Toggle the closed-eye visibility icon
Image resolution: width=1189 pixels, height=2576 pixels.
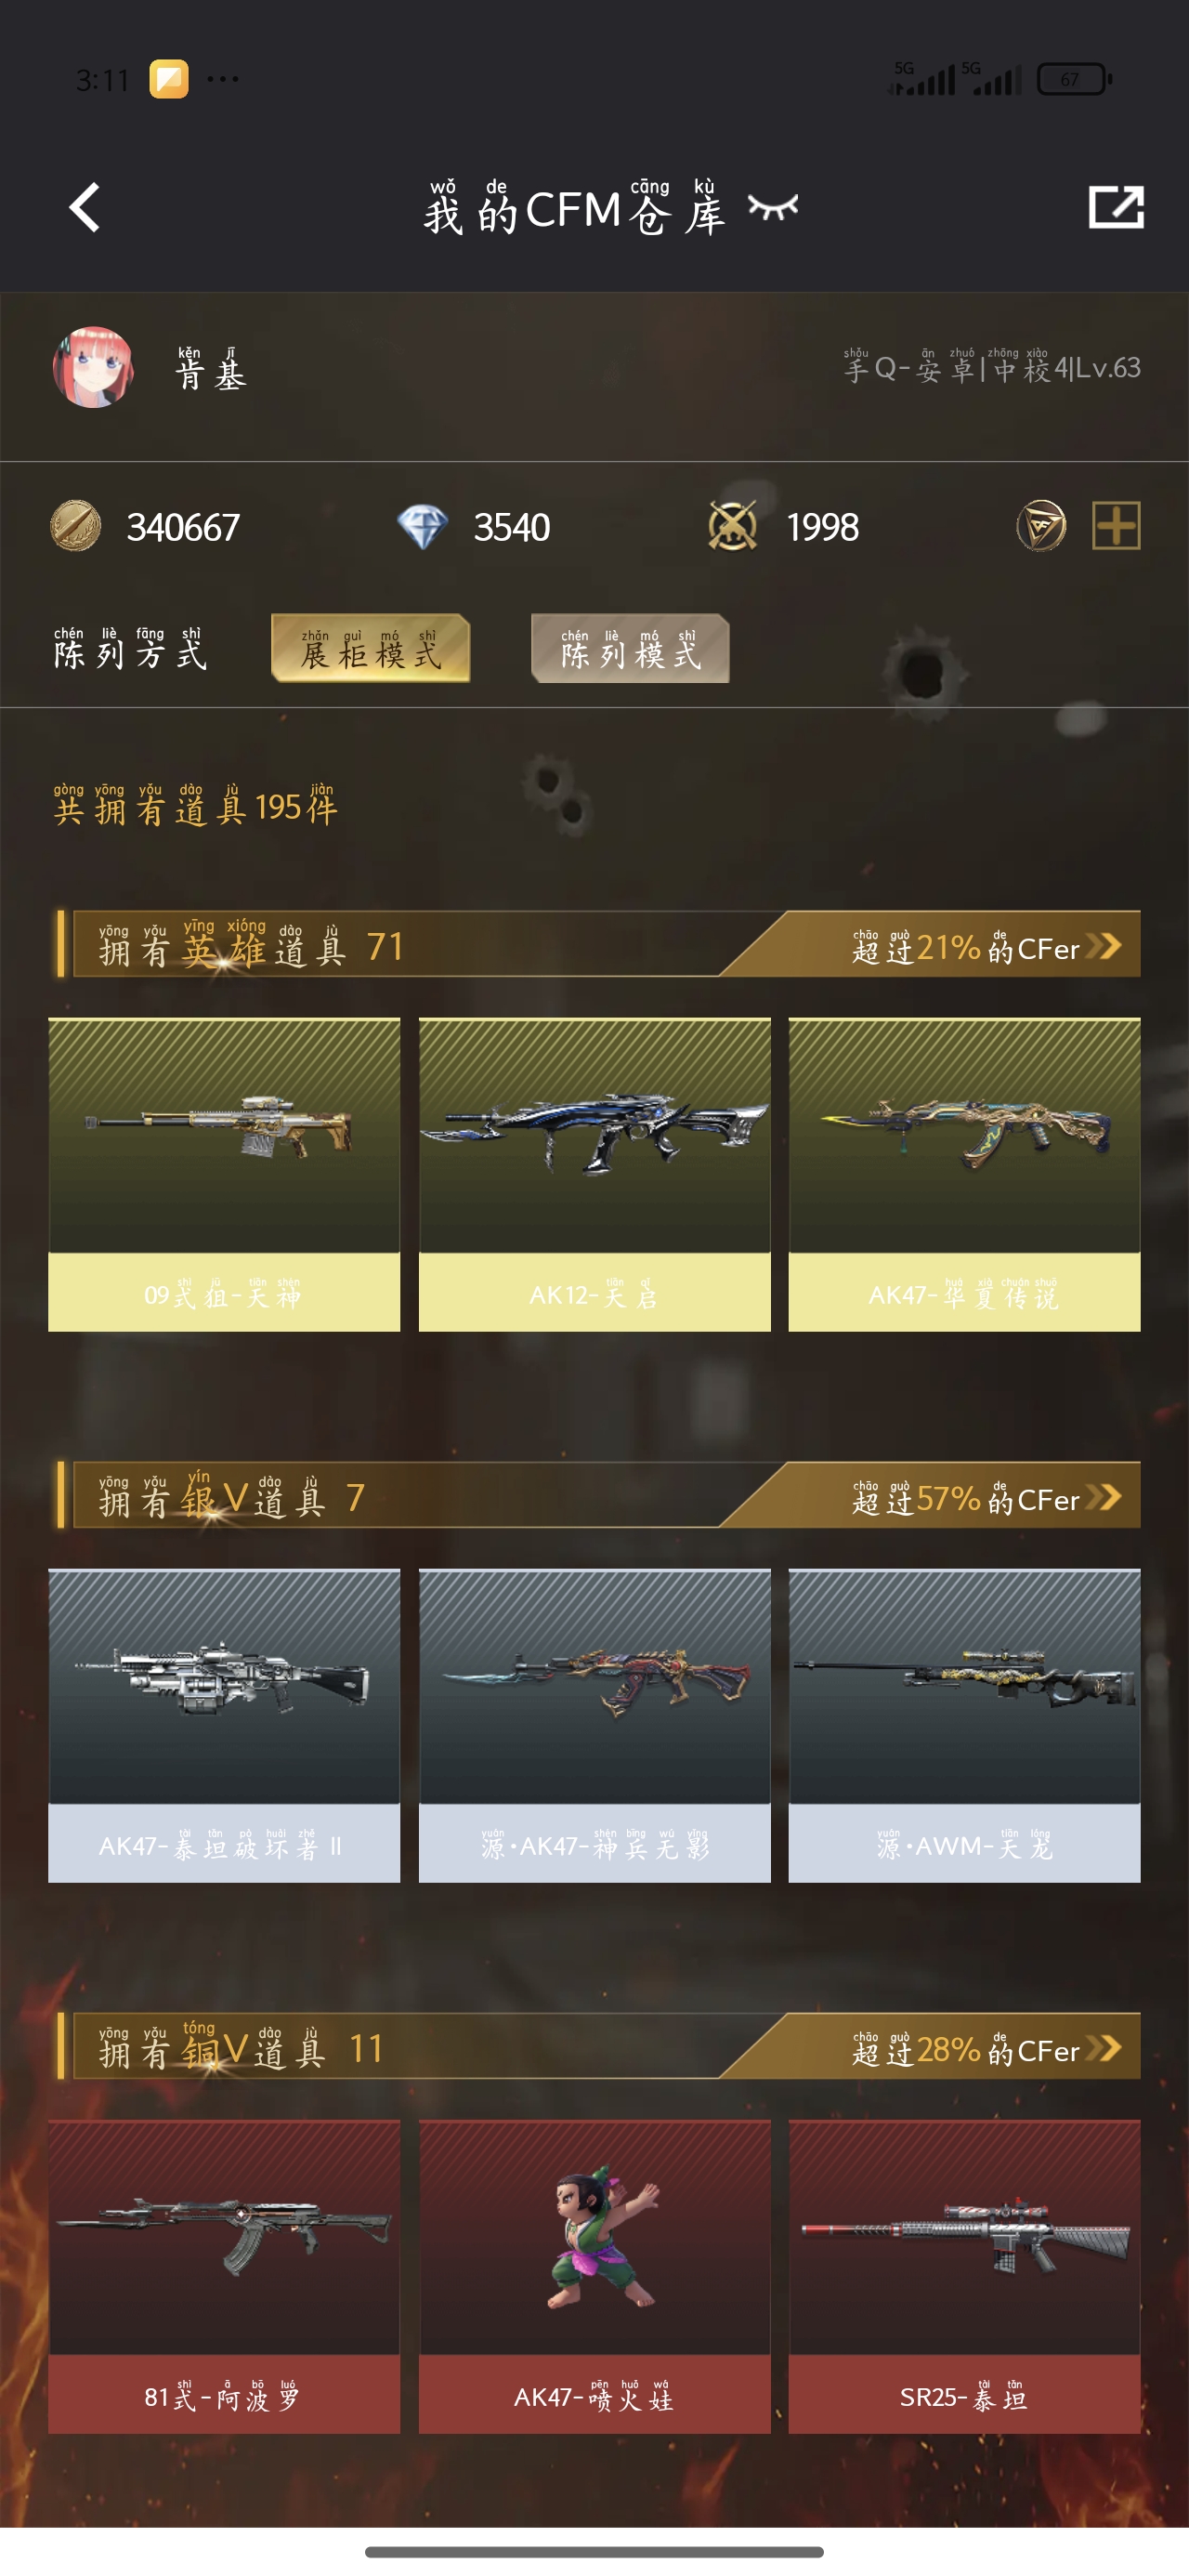tap(773, 207)
